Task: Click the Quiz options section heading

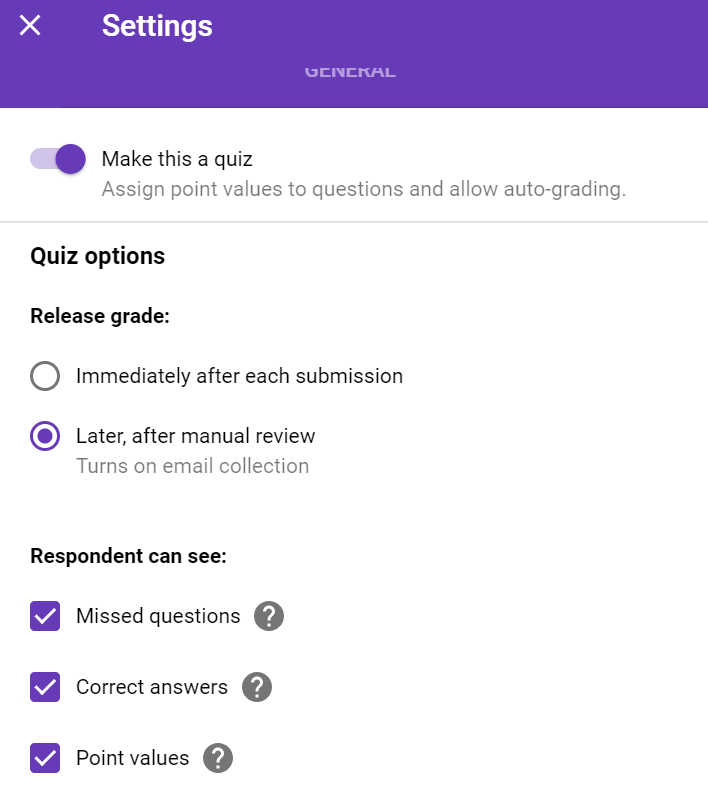Action: (96, 256)
